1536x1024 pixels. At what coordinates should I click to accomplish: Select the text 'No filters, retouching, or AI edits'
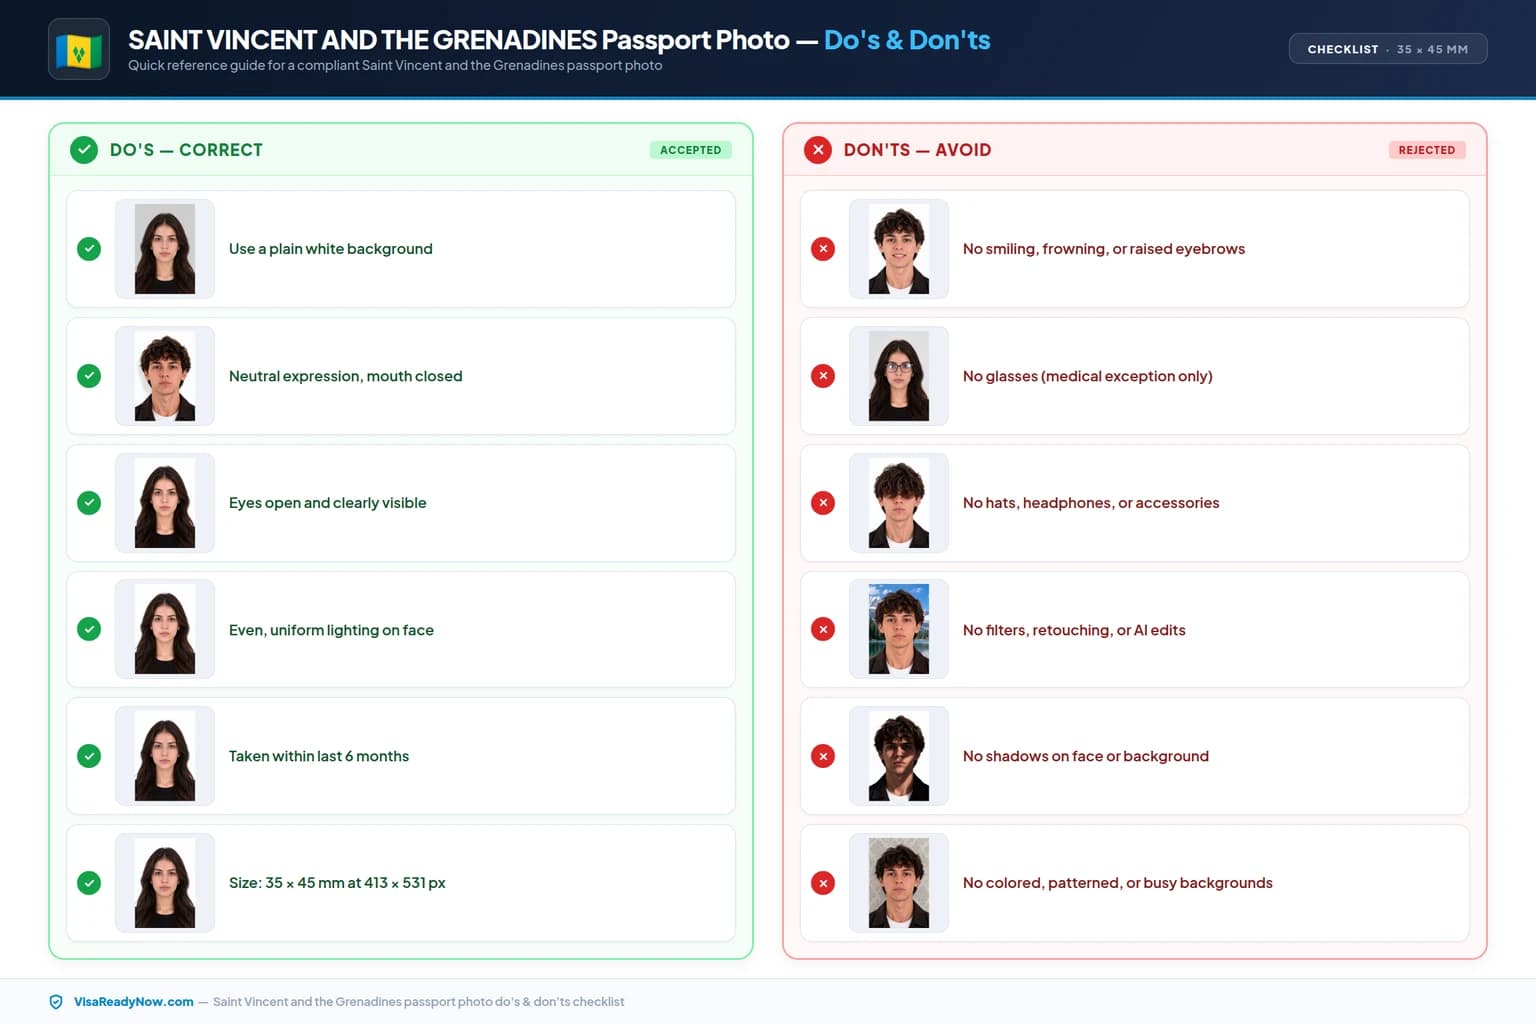pos(1074,630)
